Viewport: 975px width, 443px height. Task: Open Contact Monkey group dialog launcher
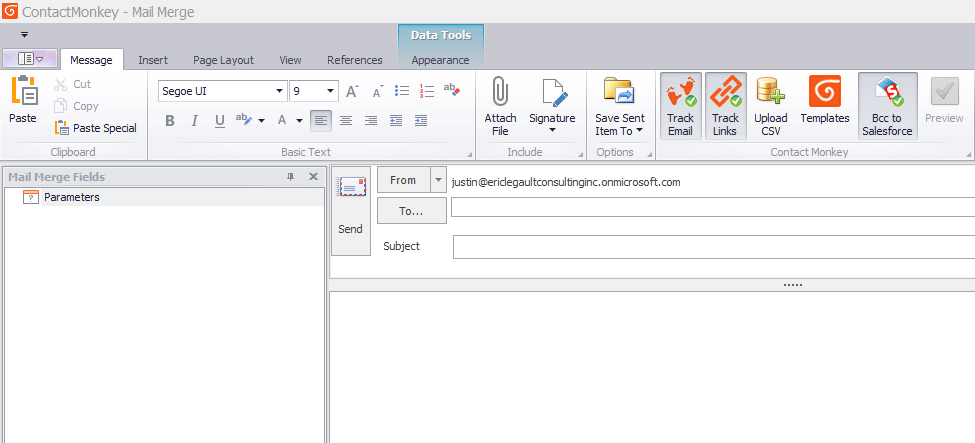pyautogui.click(x=969, y=154)
